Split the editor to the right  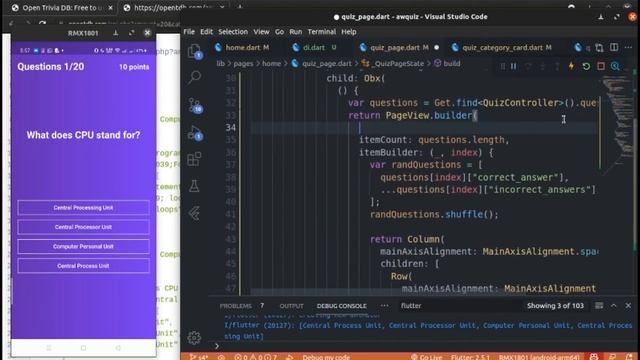(614, 47)
